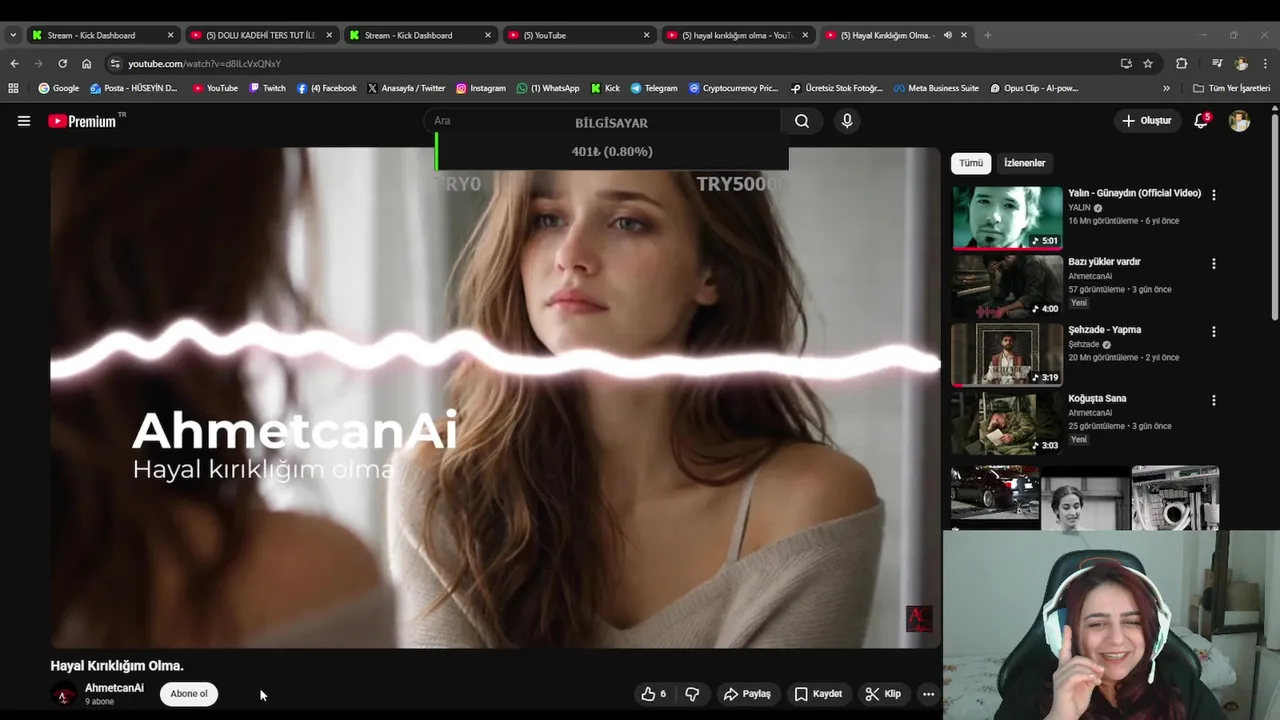Subscribe with the Abone ol button

coord(189,694)
